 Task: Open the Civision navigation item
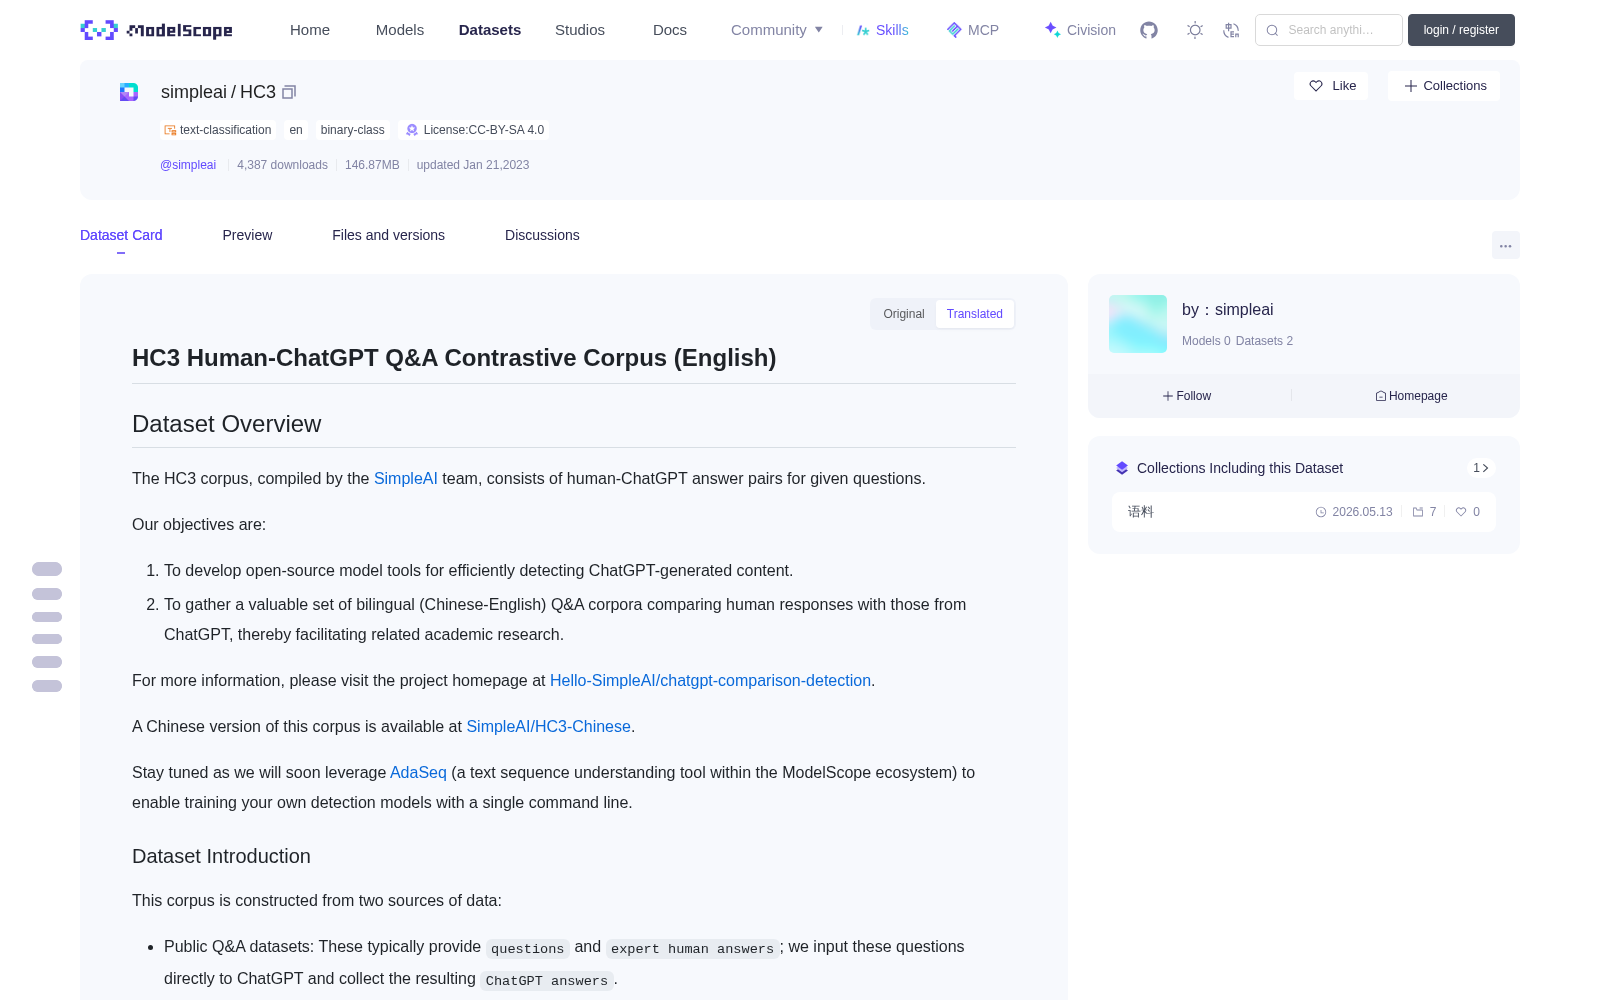tap(1080, 30)
